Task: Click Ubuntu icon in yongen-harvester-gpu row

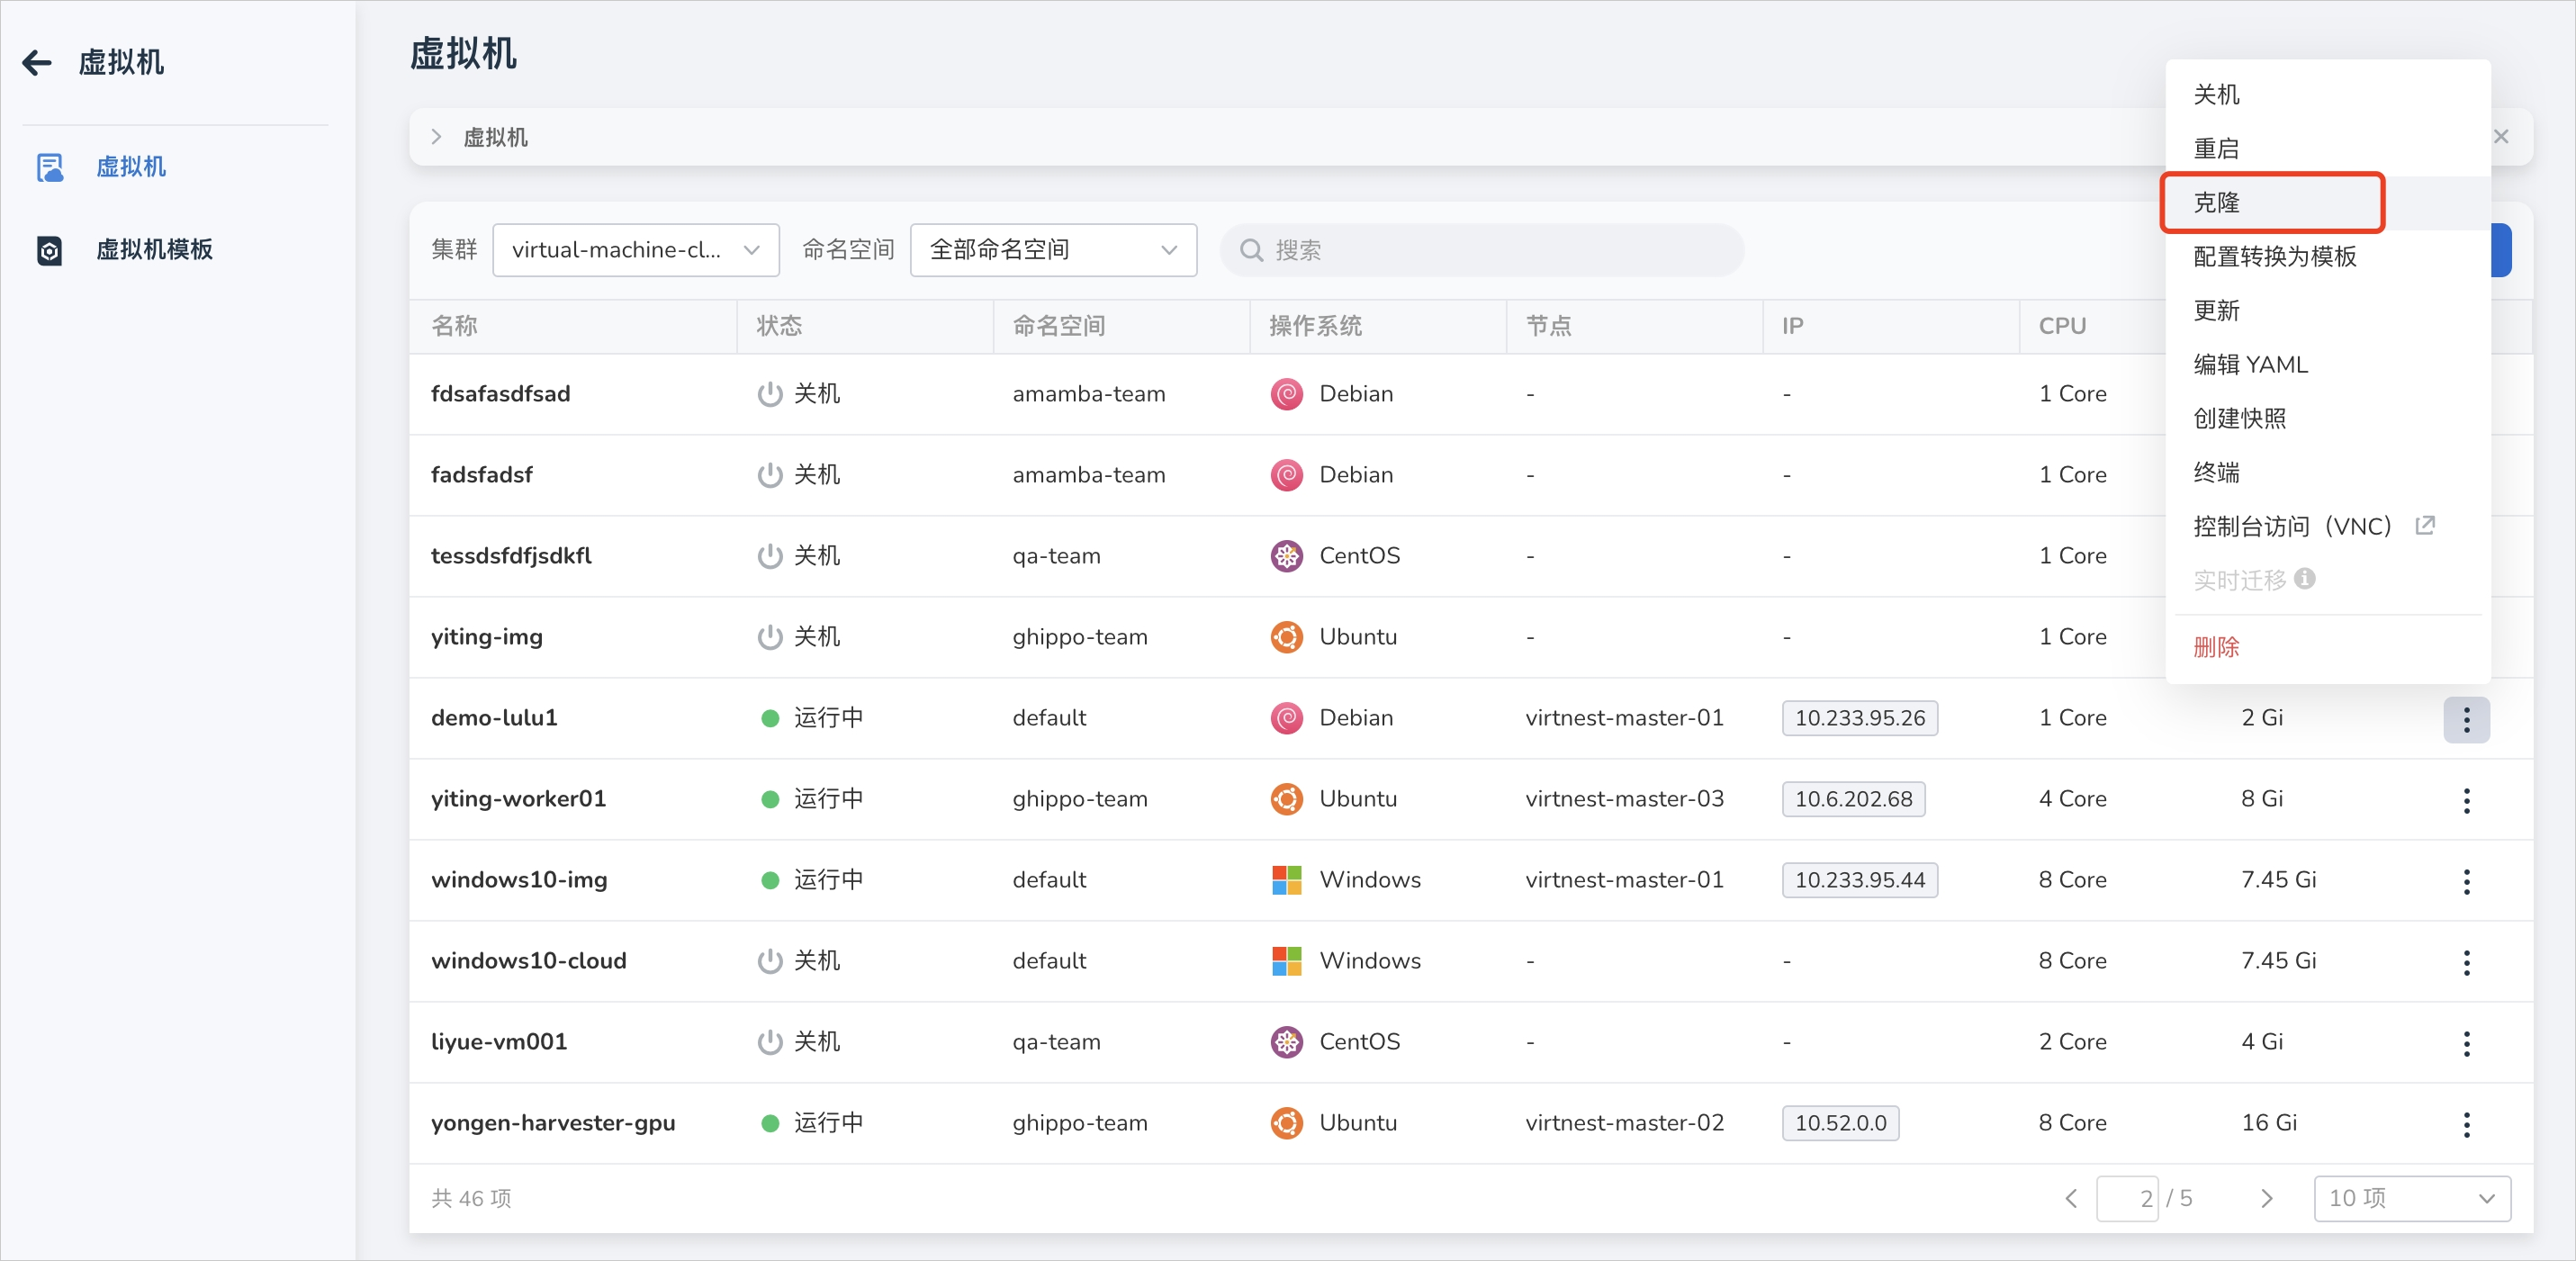Action: point(1286,1123)
